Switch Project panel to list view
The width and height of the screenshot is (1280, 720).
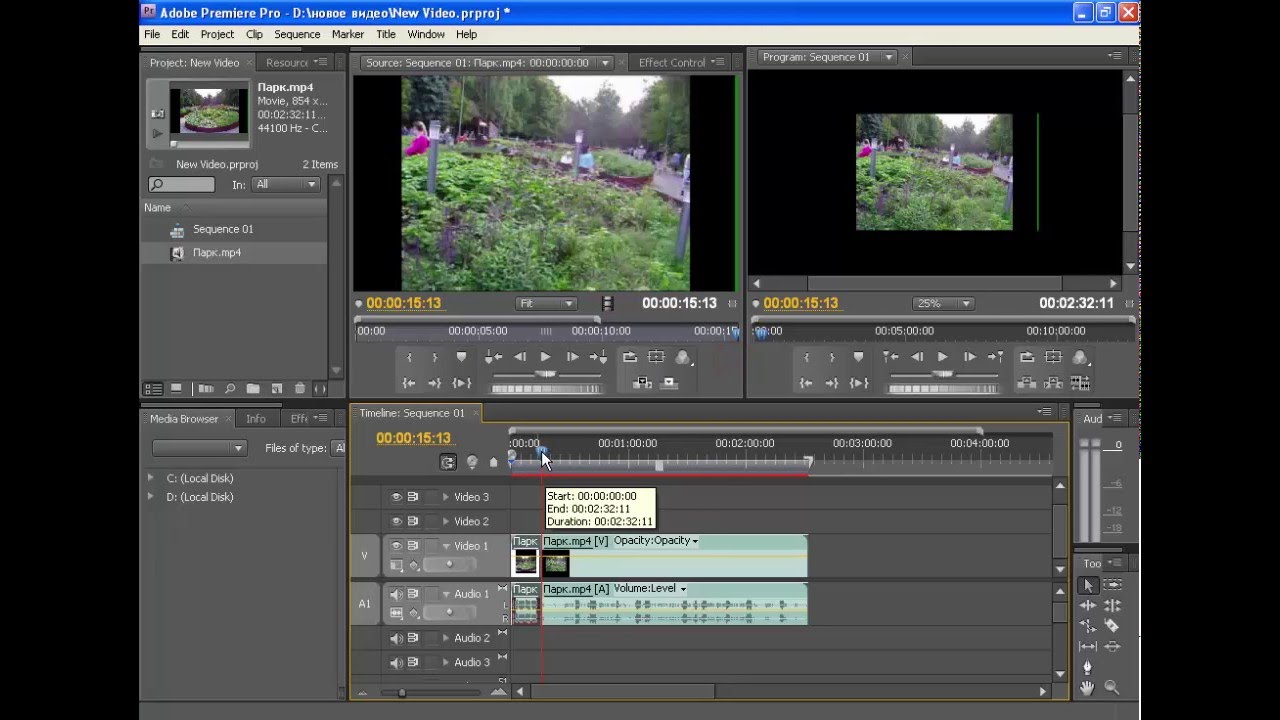pyautogui.click(x=153, y=388)
